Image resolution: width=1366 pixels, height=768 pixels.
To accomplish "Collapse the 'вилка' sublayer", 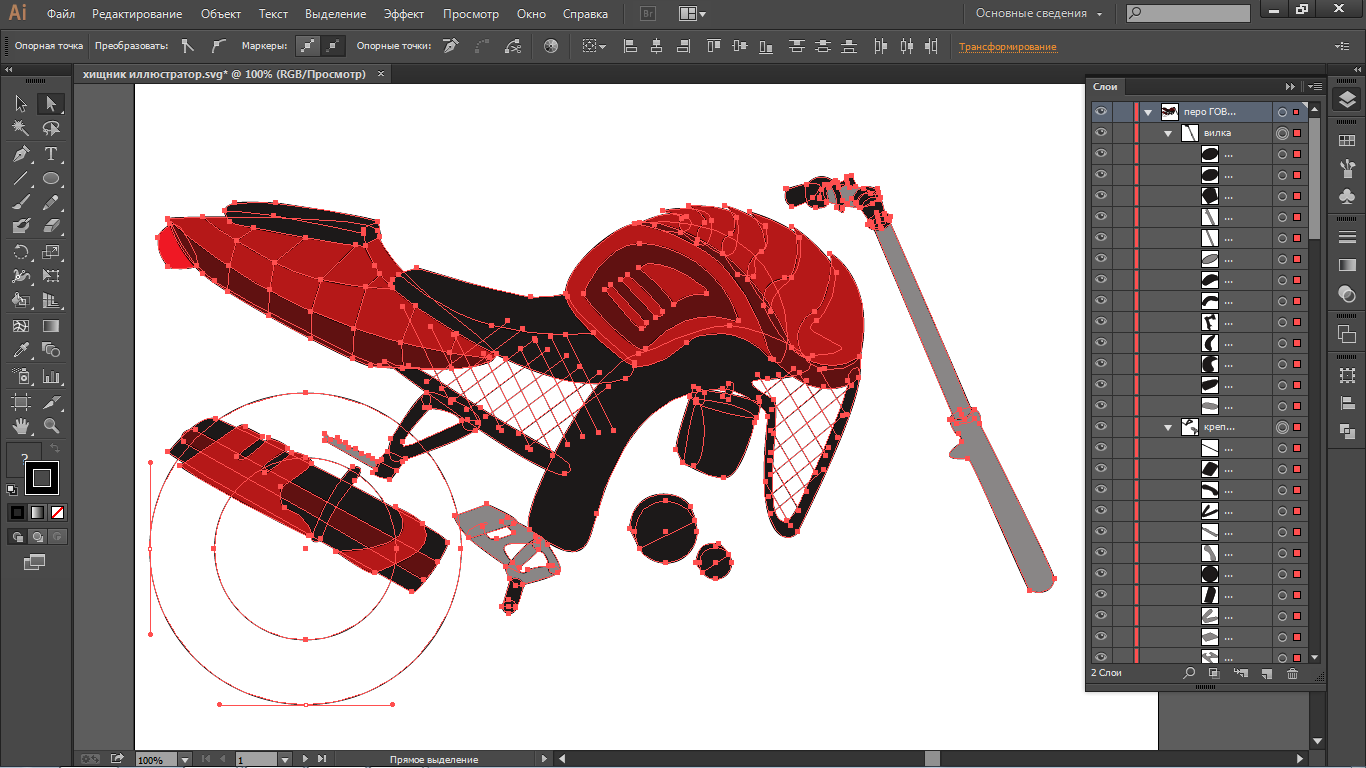I will coord(1168,133).
